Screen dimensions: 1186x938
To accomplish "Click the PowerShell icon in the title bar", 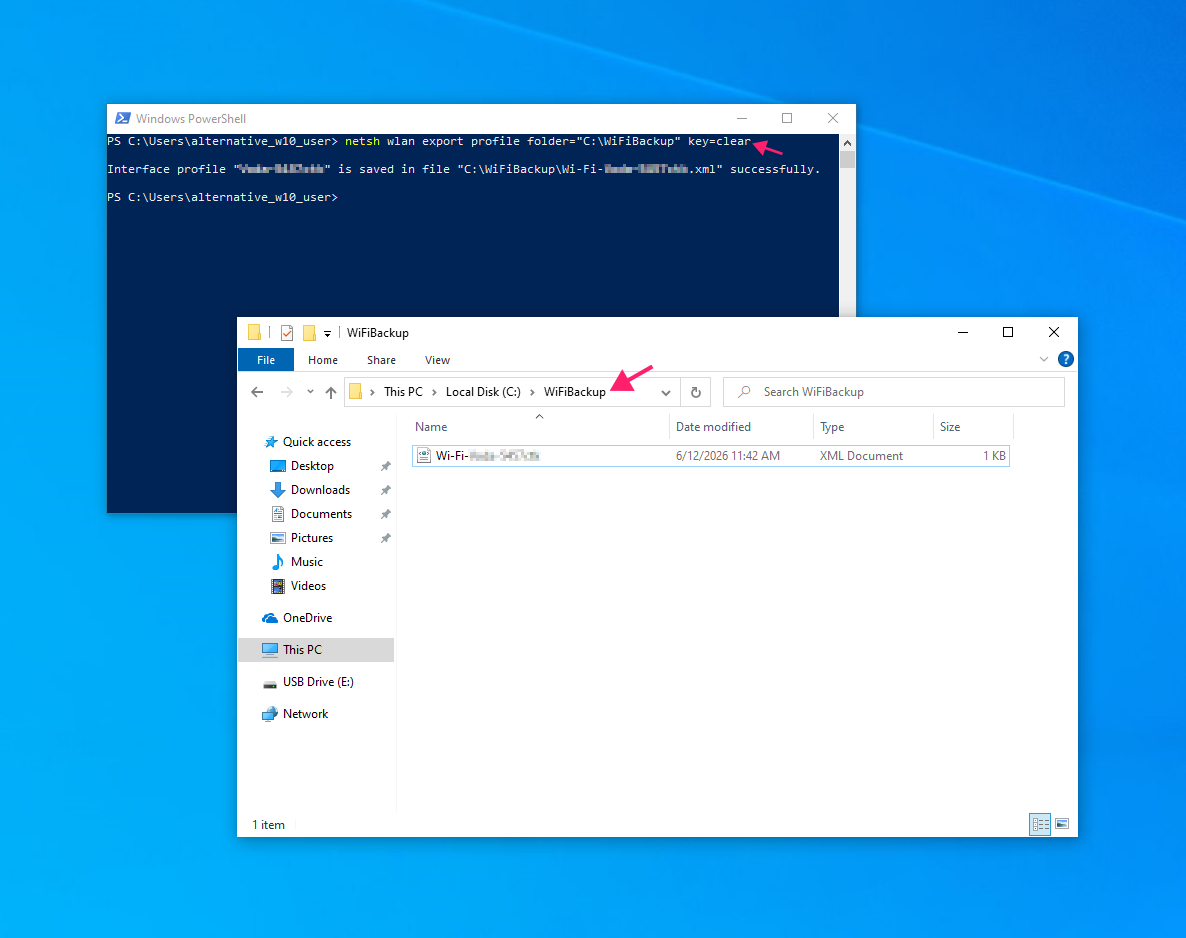I will coord(123,118).
